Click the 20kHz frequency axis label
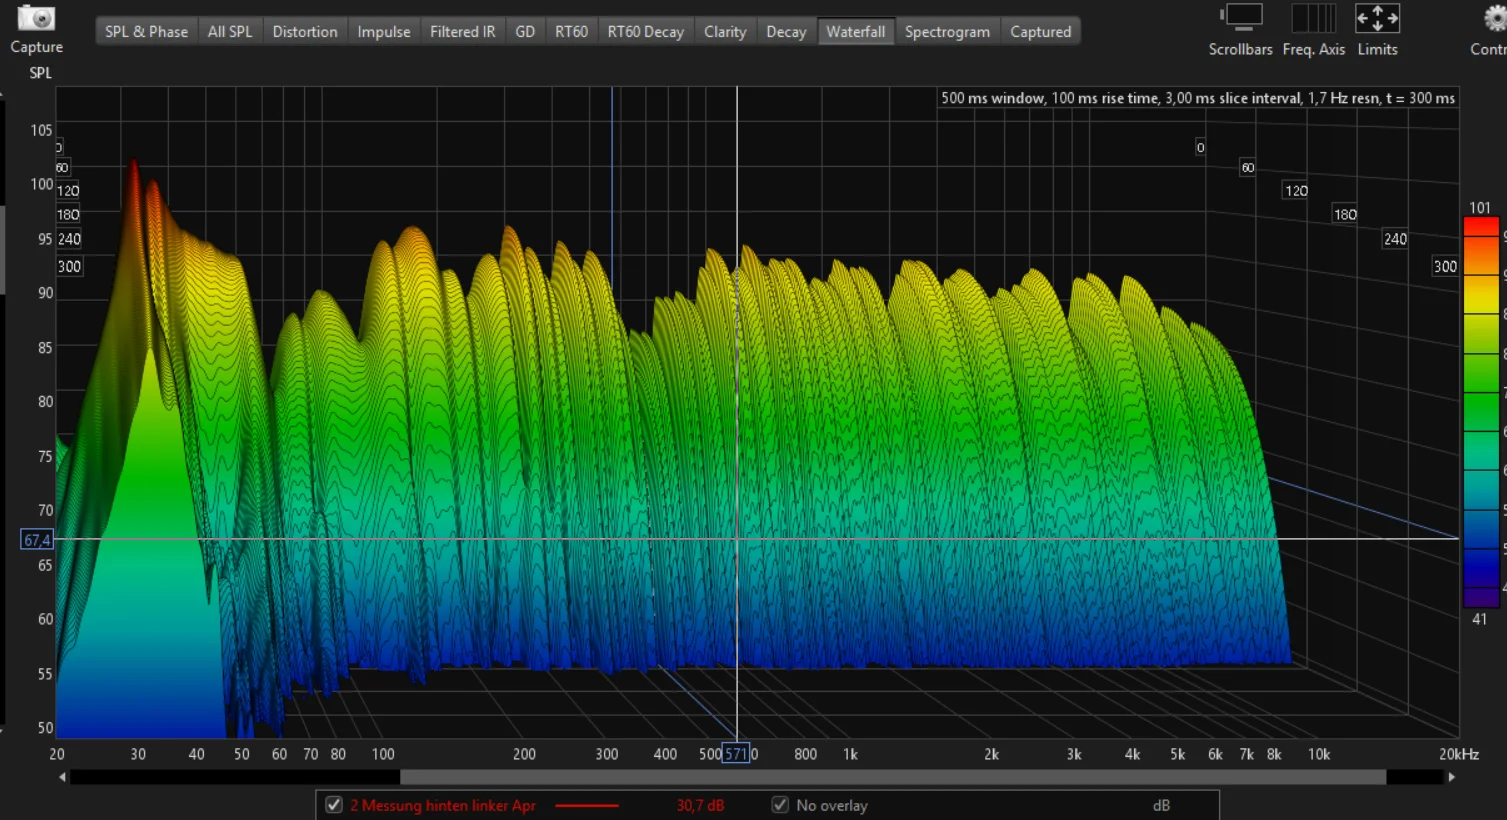Viewport: 1507px width, 820px height. point(1459,754)
